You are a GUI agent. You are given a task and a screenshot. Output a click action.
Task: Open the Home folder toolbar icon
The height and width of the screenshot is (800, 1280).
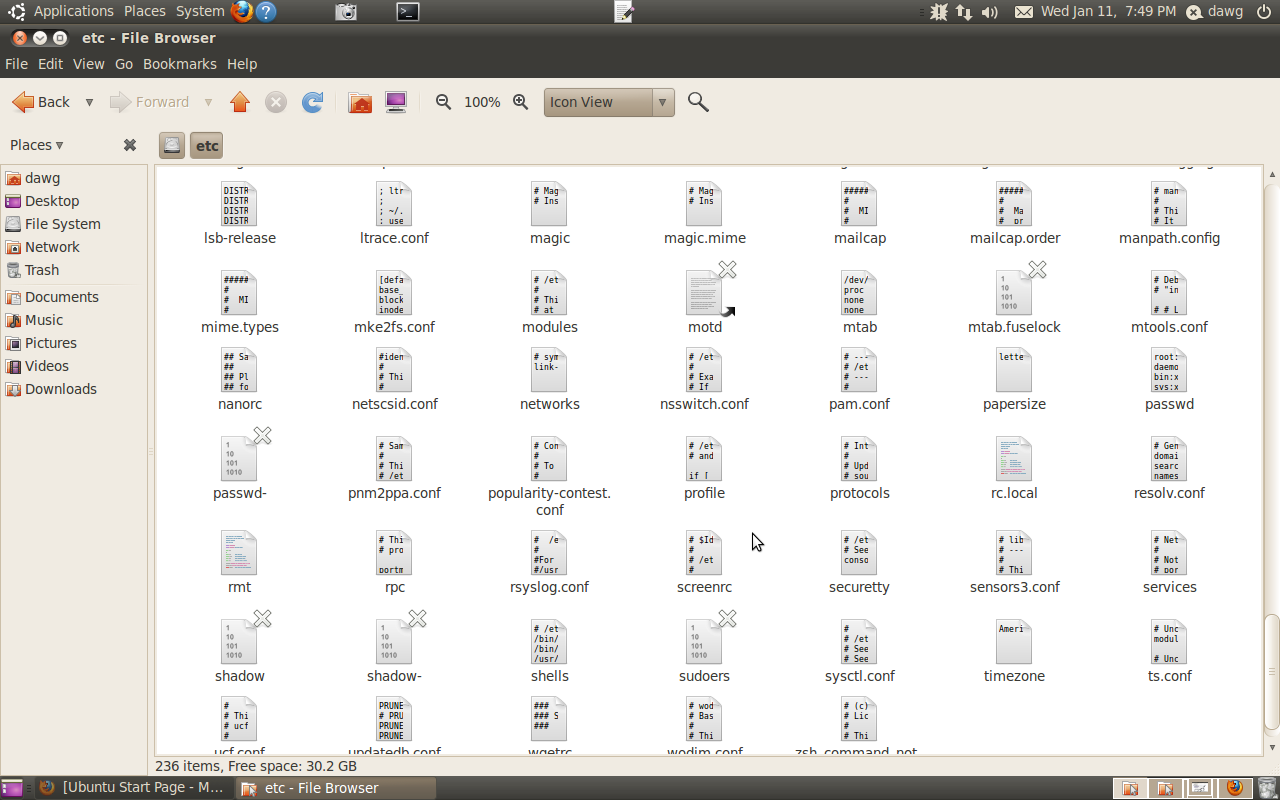pos(360,102)
